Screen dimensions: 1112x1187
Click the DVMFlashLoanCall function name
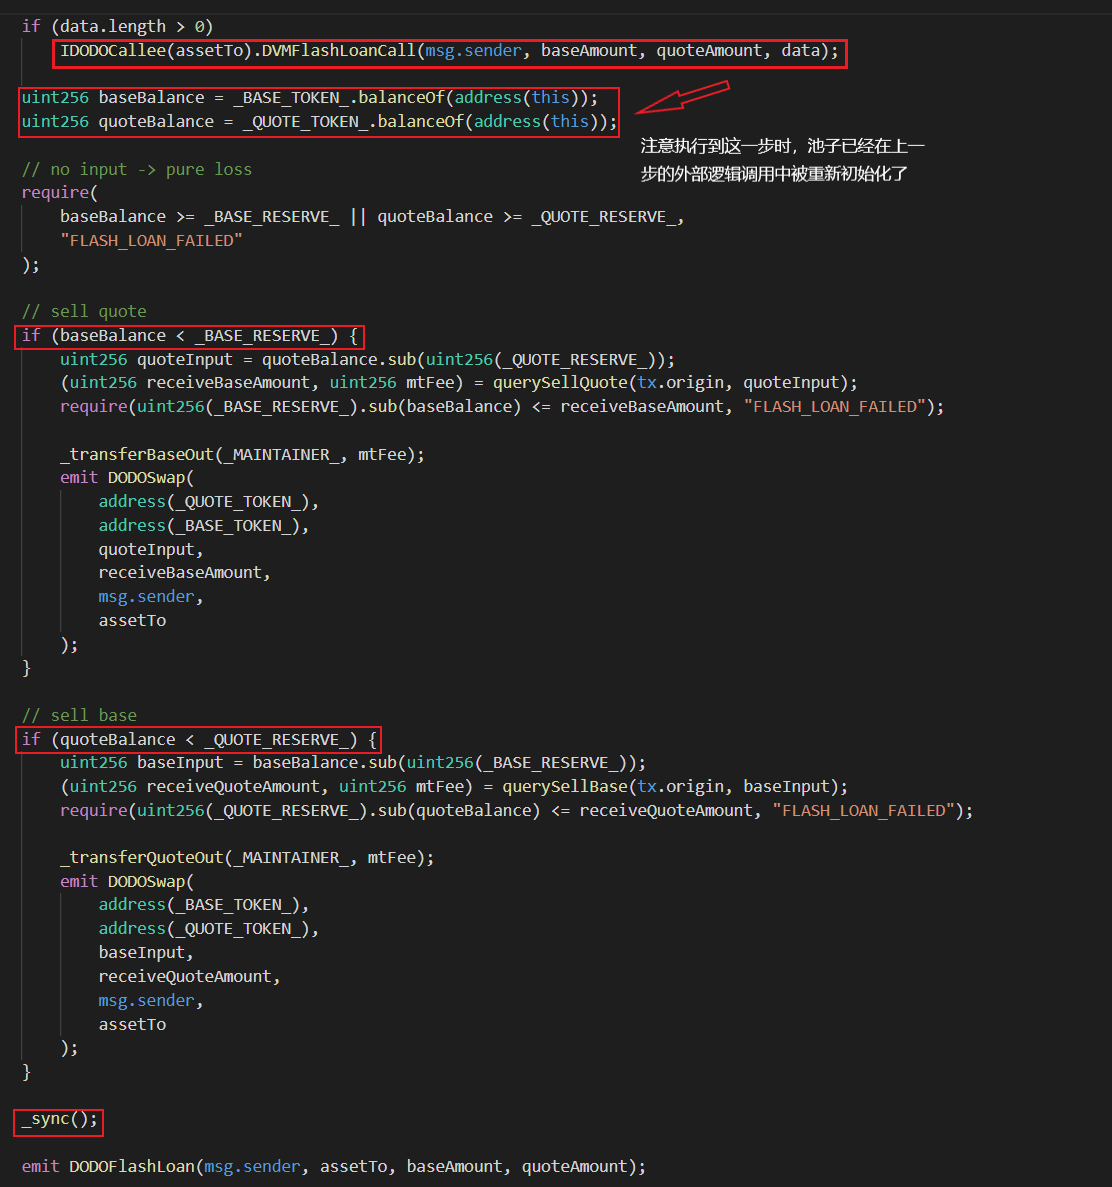339,51
